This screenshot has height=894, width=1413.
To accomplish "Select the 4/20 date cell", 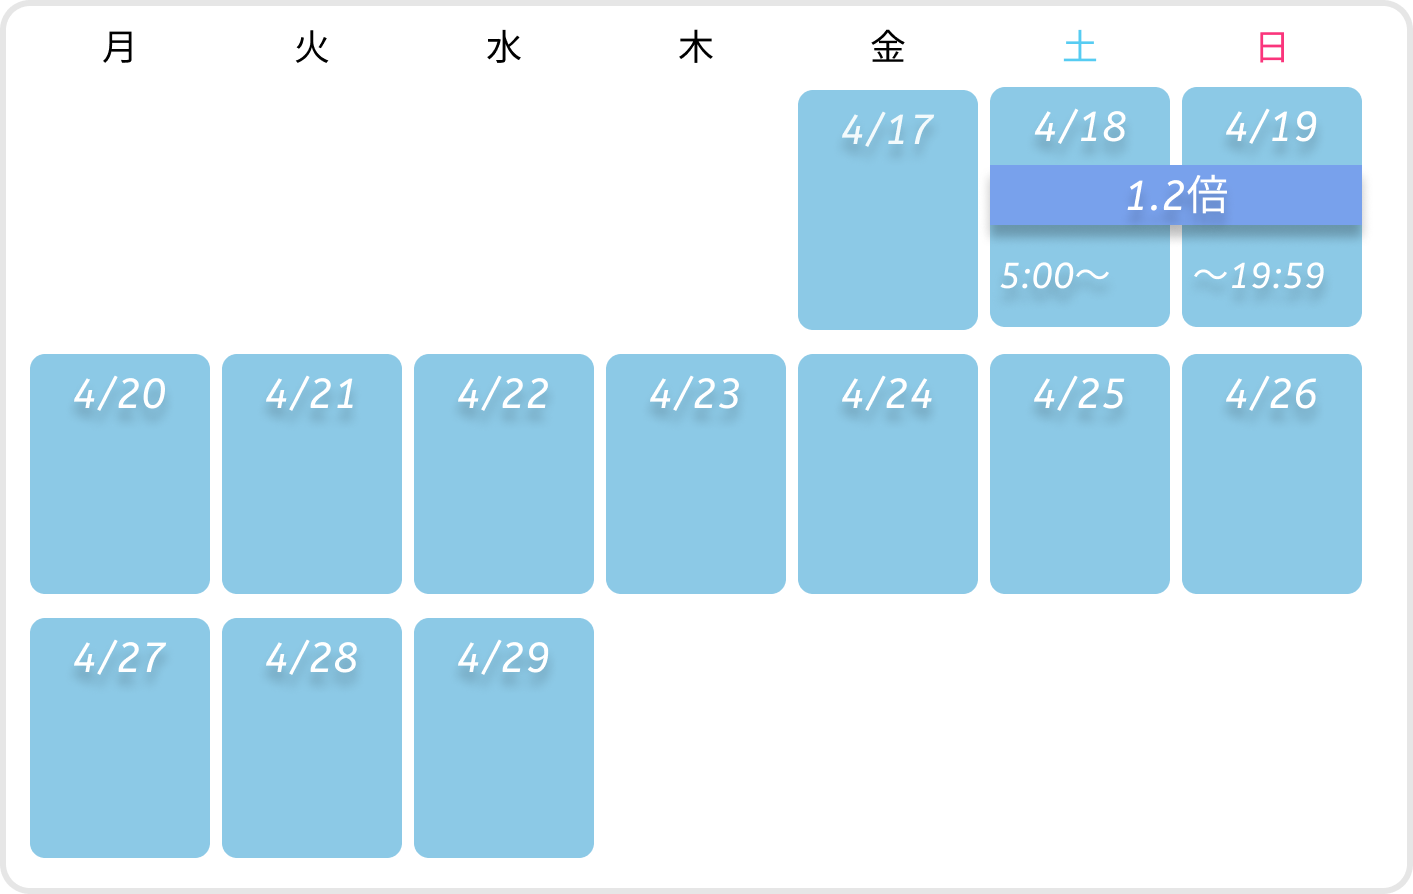I will click(x=120, y=474).
